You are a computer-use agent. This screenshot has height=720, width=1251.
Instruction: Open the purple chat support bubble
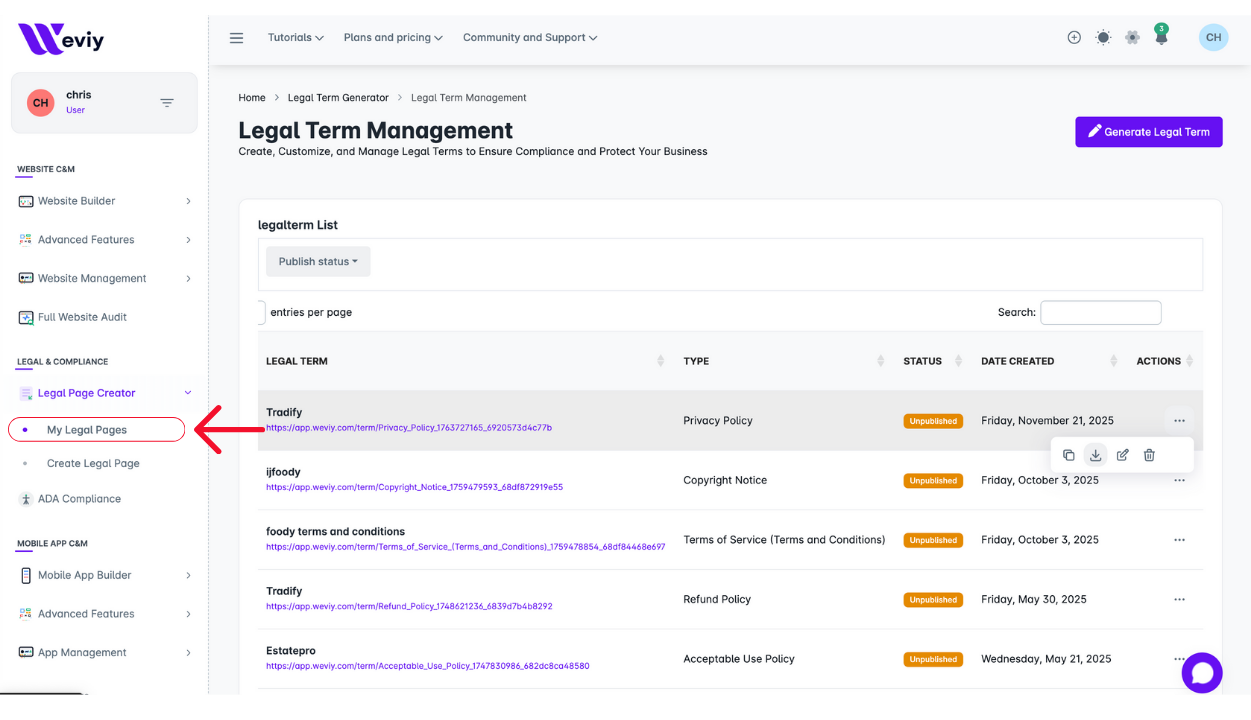pos(1201,673)
